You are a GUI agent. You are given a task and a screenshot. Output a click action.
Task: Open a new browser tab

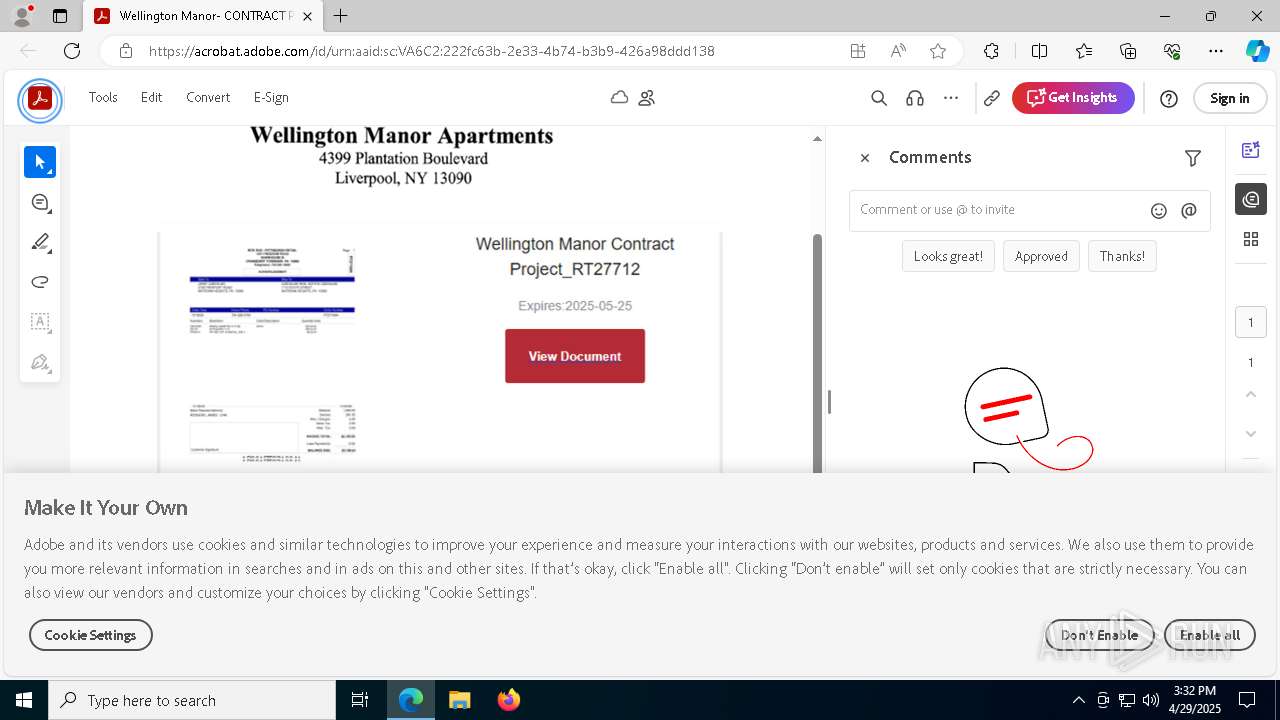(341, 16)
